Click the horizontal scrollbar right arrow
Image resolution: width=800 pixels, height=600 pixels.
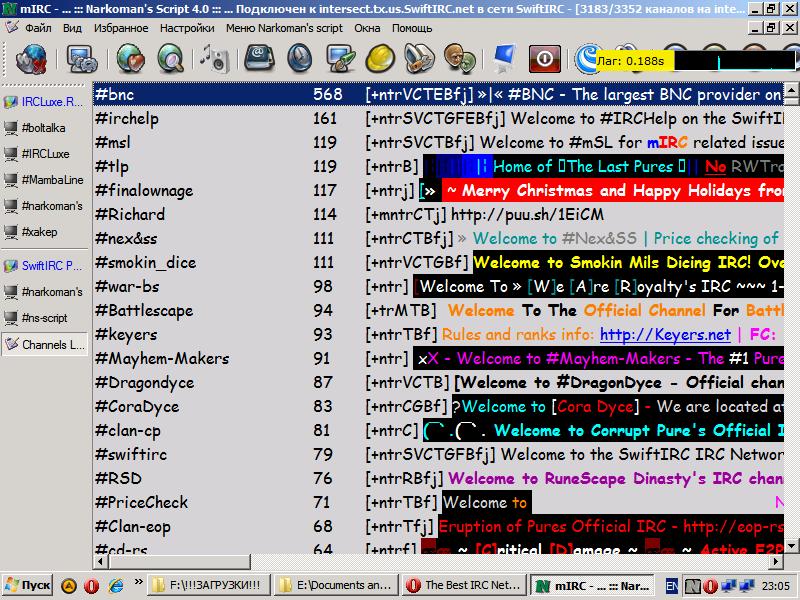(776, 562)
